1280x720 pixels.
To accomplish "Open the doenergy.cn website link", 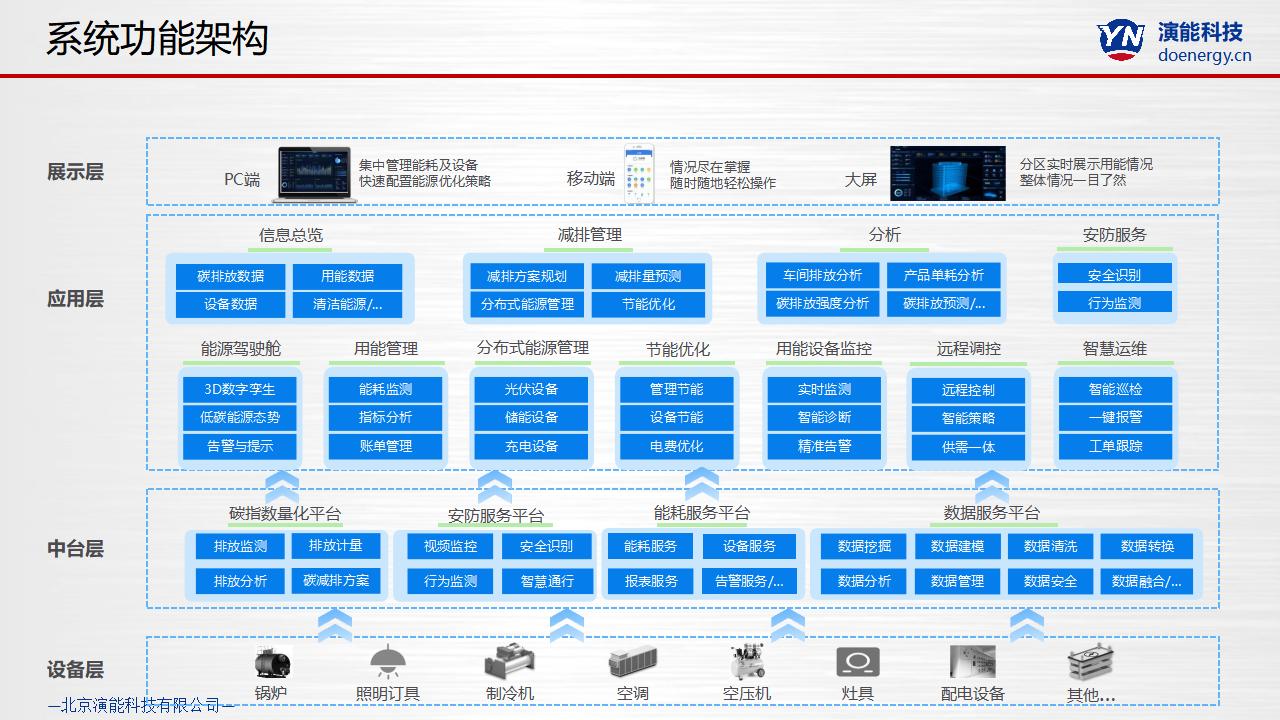I will pyautogui.click(x=1204, y=56).
